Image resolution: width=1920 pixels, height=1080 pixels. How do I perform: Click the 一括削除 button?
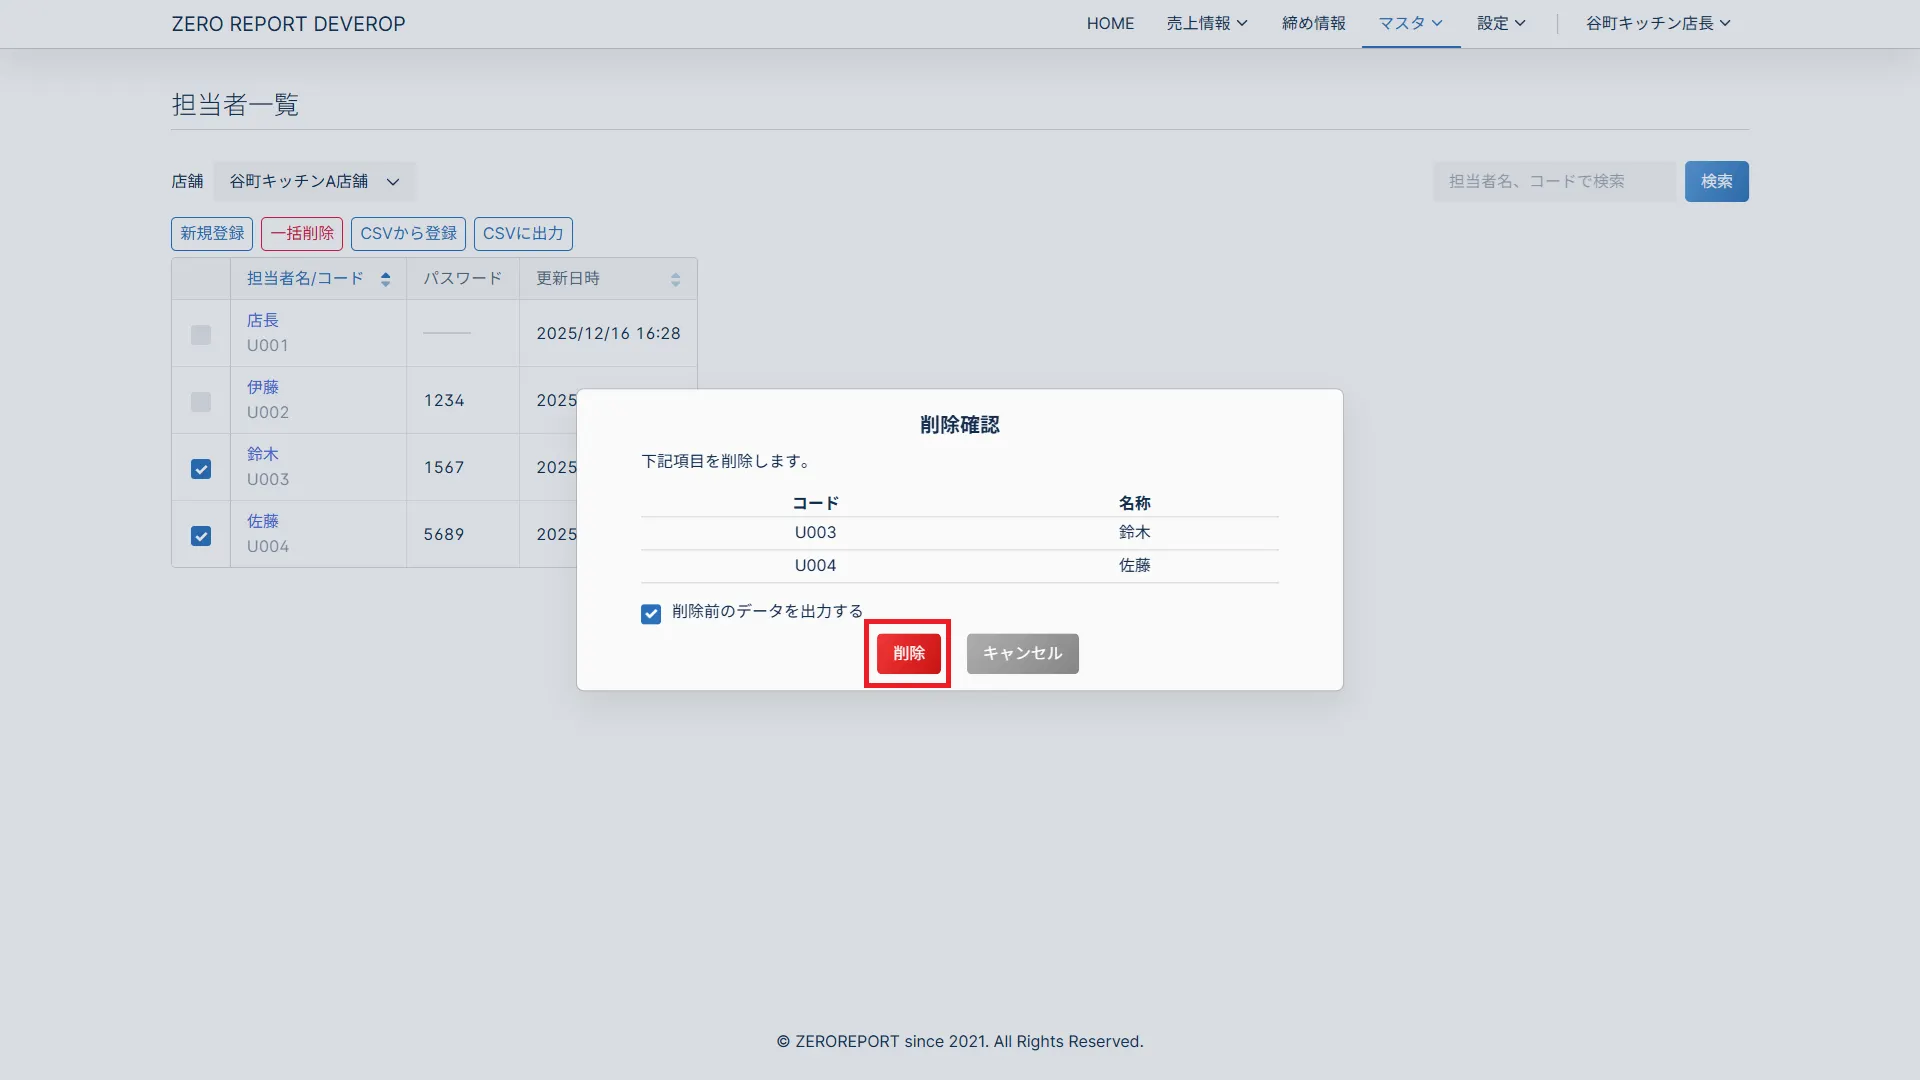tap(302, 234)
